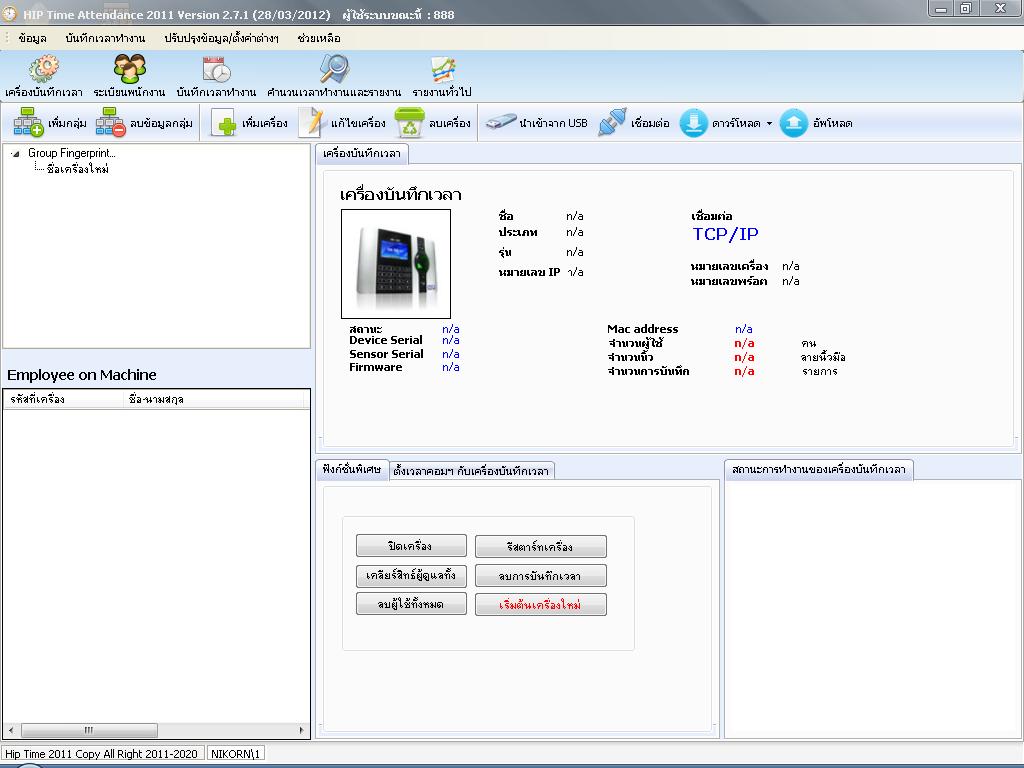Click the right scroll arrow of employee list
This screenshot has height=768, width=1024.
301,730
